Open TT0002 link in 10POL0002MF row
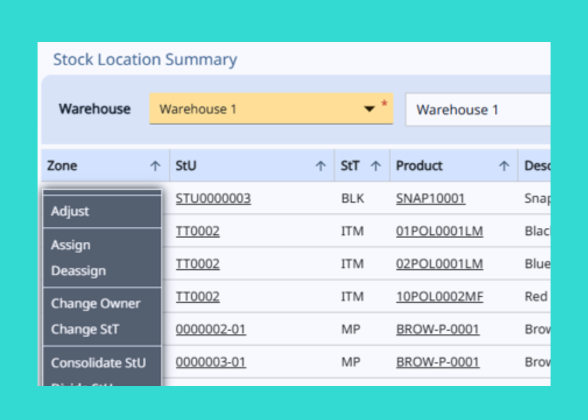588x420 pixels. coord(198,297)
